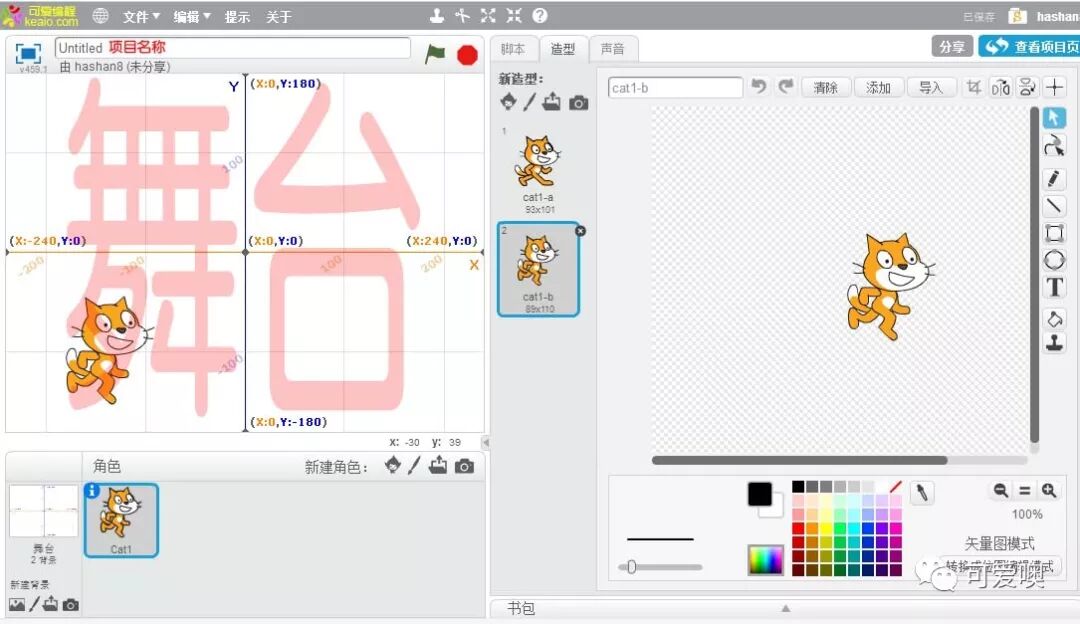Choose backdrop from library
The height and width of the screenshot is (624, 1080).
tap(17, 605)
